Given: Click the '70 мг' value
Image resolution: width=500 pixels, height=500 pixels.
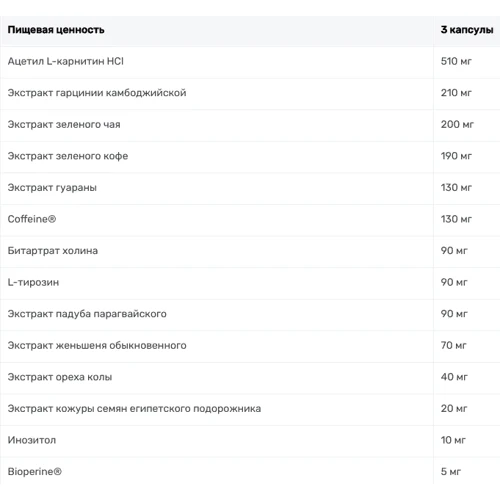Looking at the screenshot, I should click(453, 345).
